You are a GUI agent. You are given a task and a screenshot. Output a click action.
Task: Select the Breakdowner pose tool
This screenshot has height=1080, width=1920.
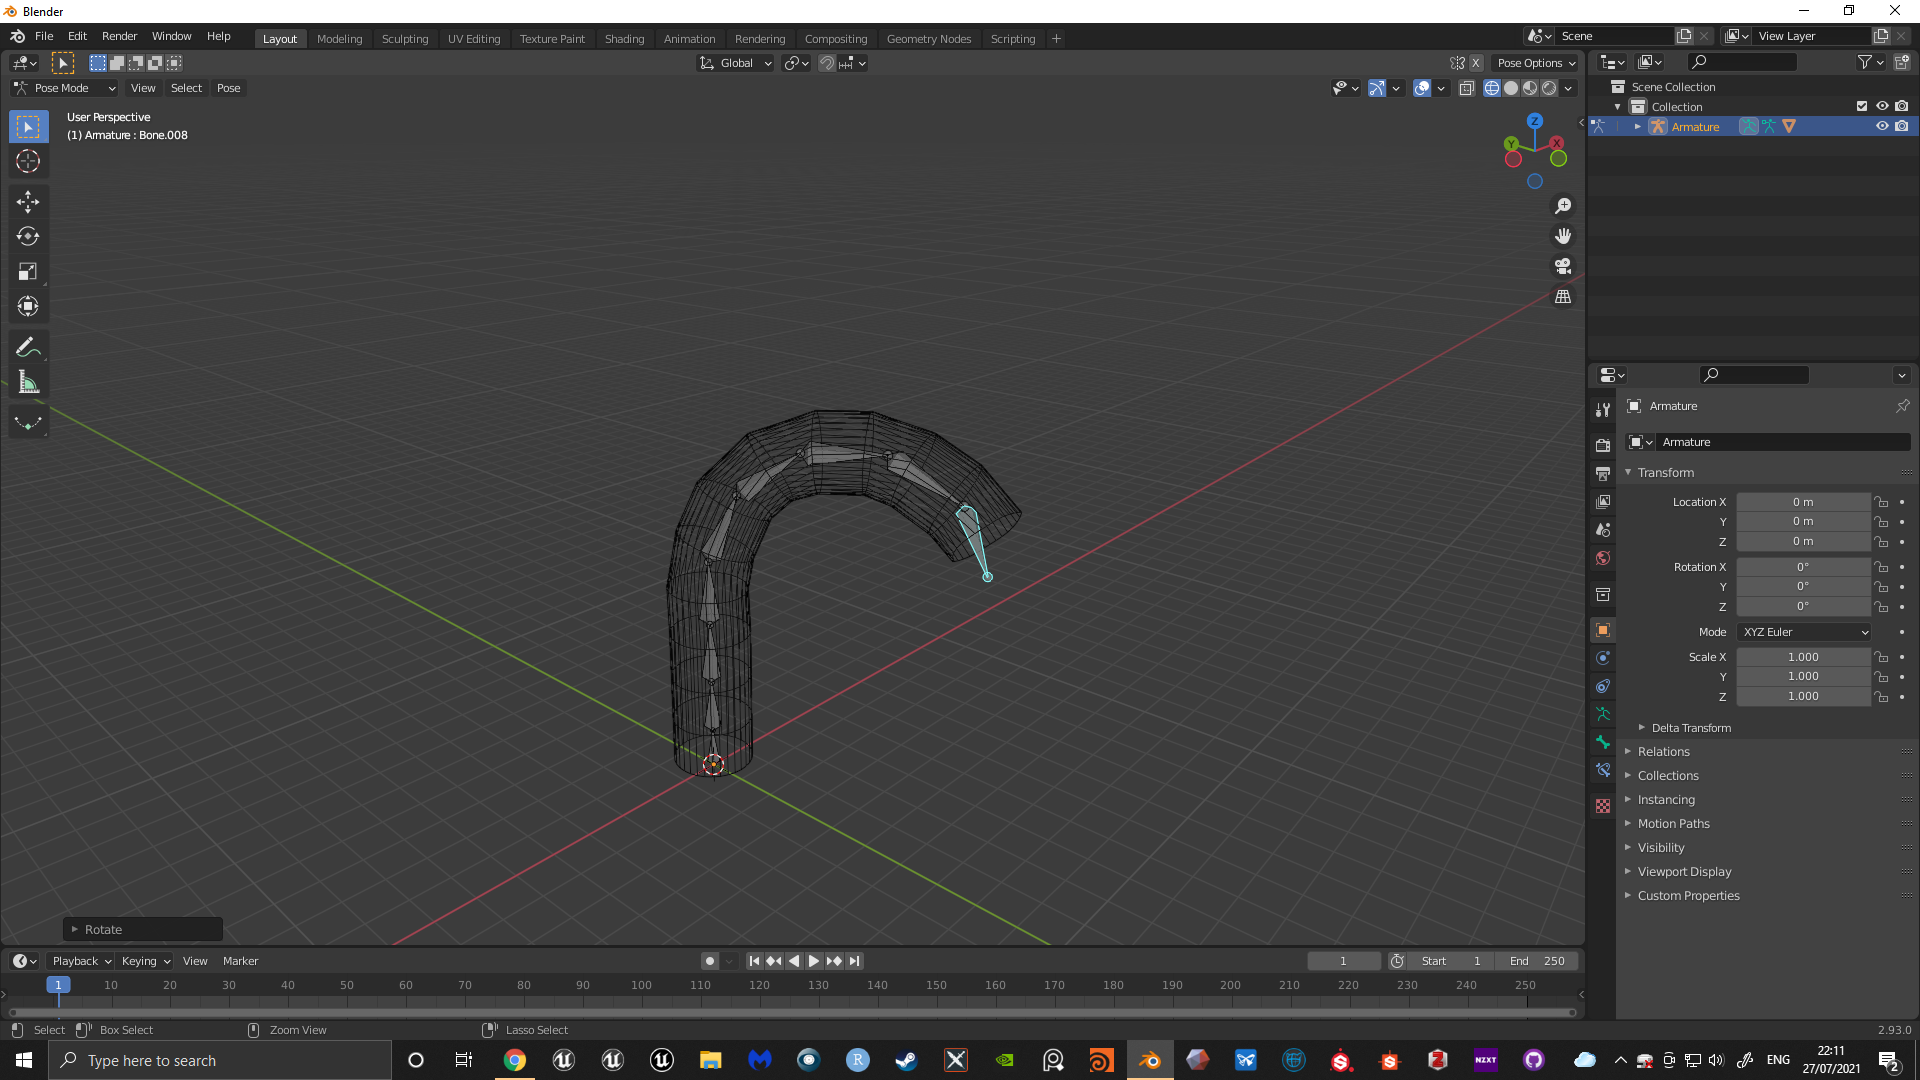pos(28,424)
